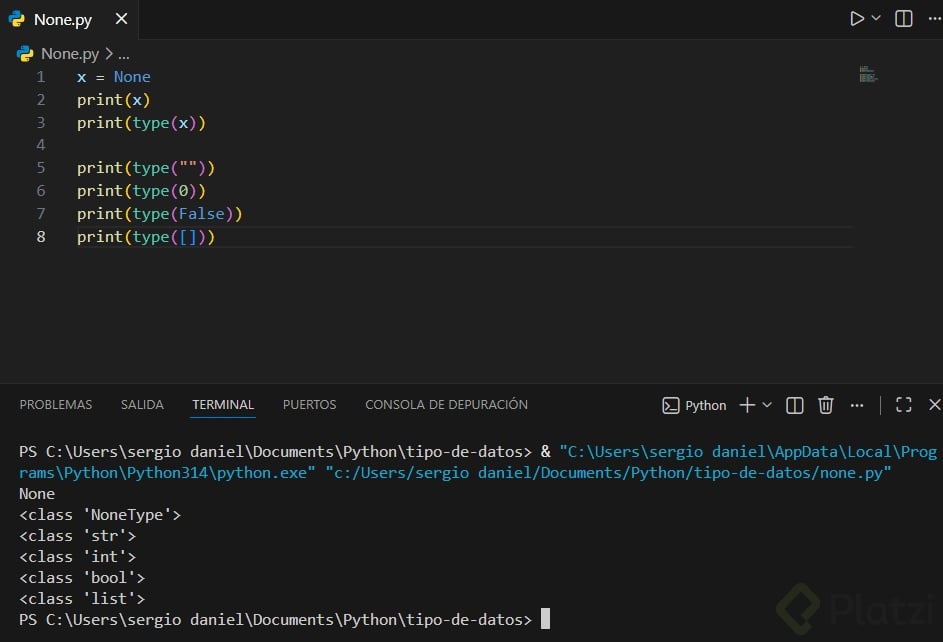Run the Python file with play icon
Viewport: 943px width, 642px height.
[x=857, y=18]
